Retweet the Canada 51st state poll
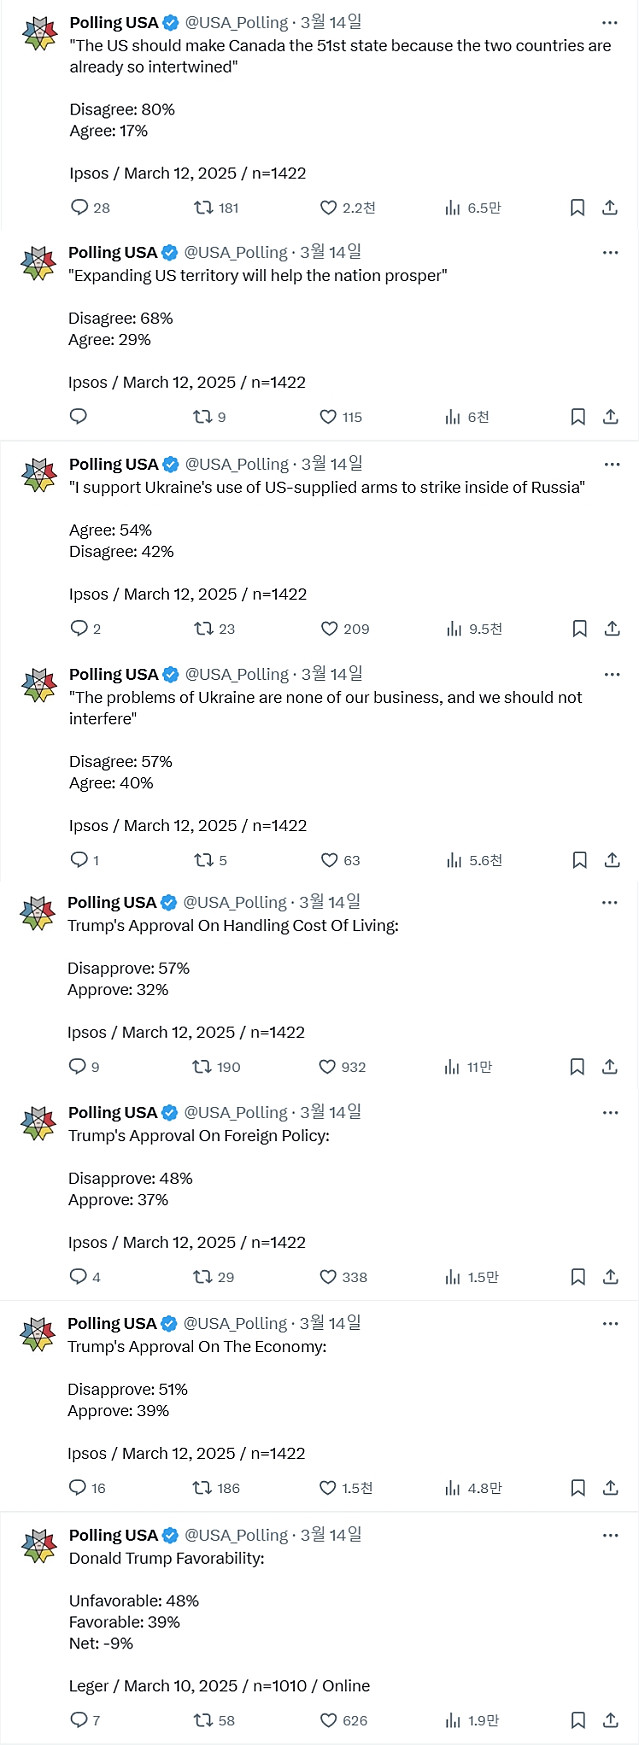Screen dimensions: 639x1745 coord(204,208)
